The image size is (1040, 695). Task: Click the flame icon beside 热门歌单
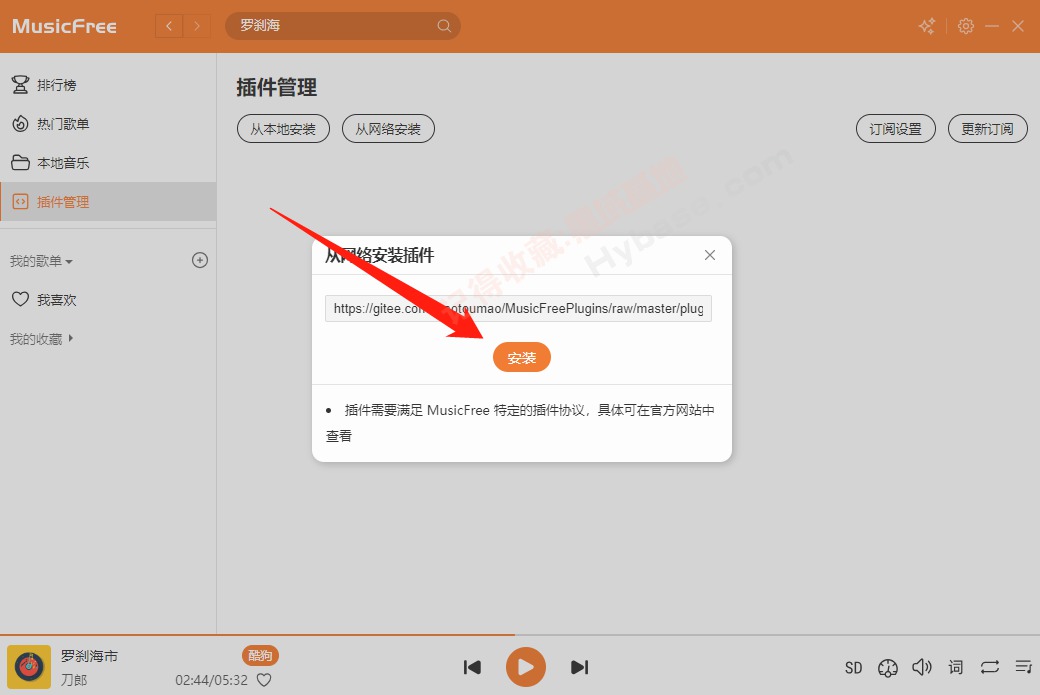point(21,124)
